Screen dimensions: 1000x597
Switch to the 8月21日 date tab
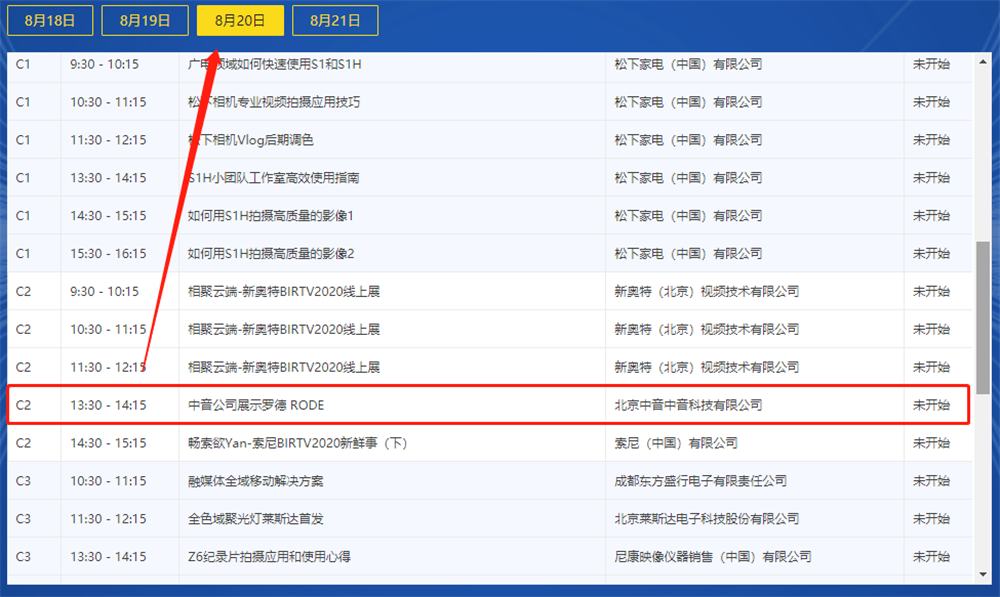point(335,20)
